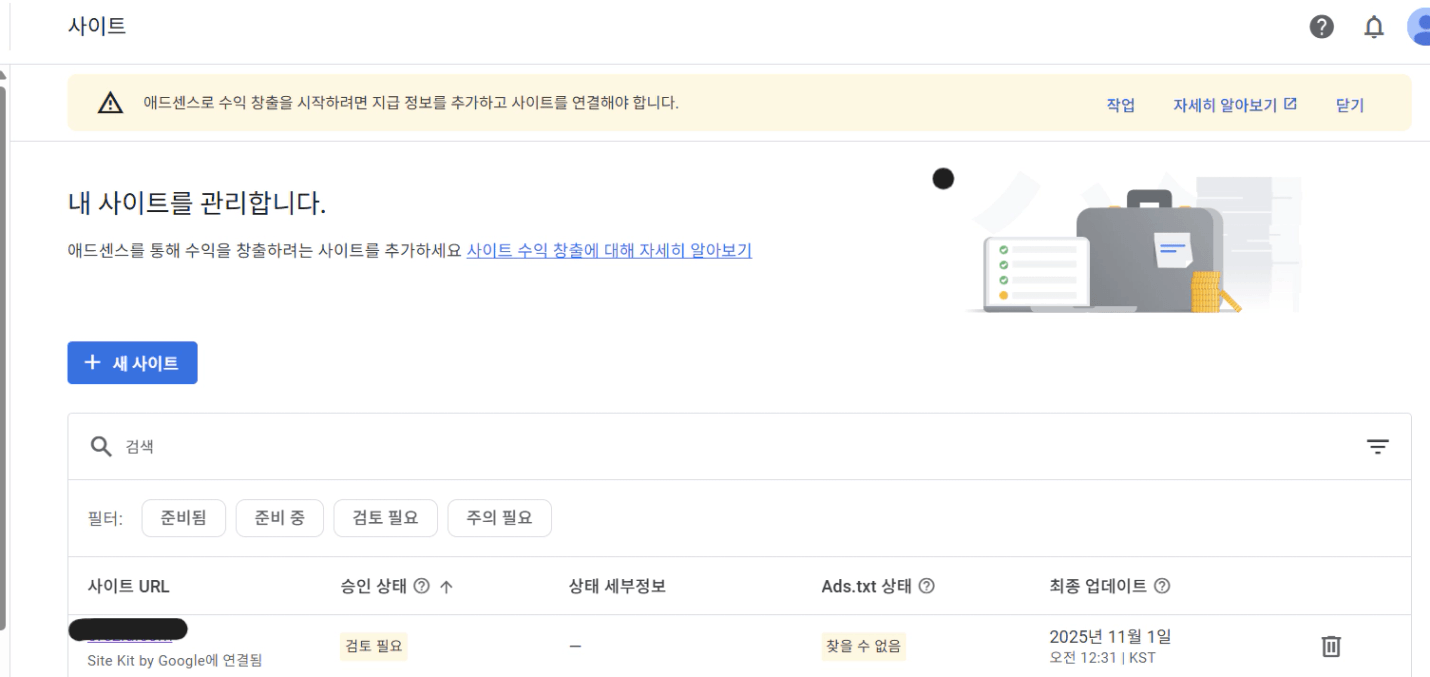The width and height of the screenshot is (1430, 677).
Task: Toggle the 검토 필요 filter chip
Action: click(385, 518)
